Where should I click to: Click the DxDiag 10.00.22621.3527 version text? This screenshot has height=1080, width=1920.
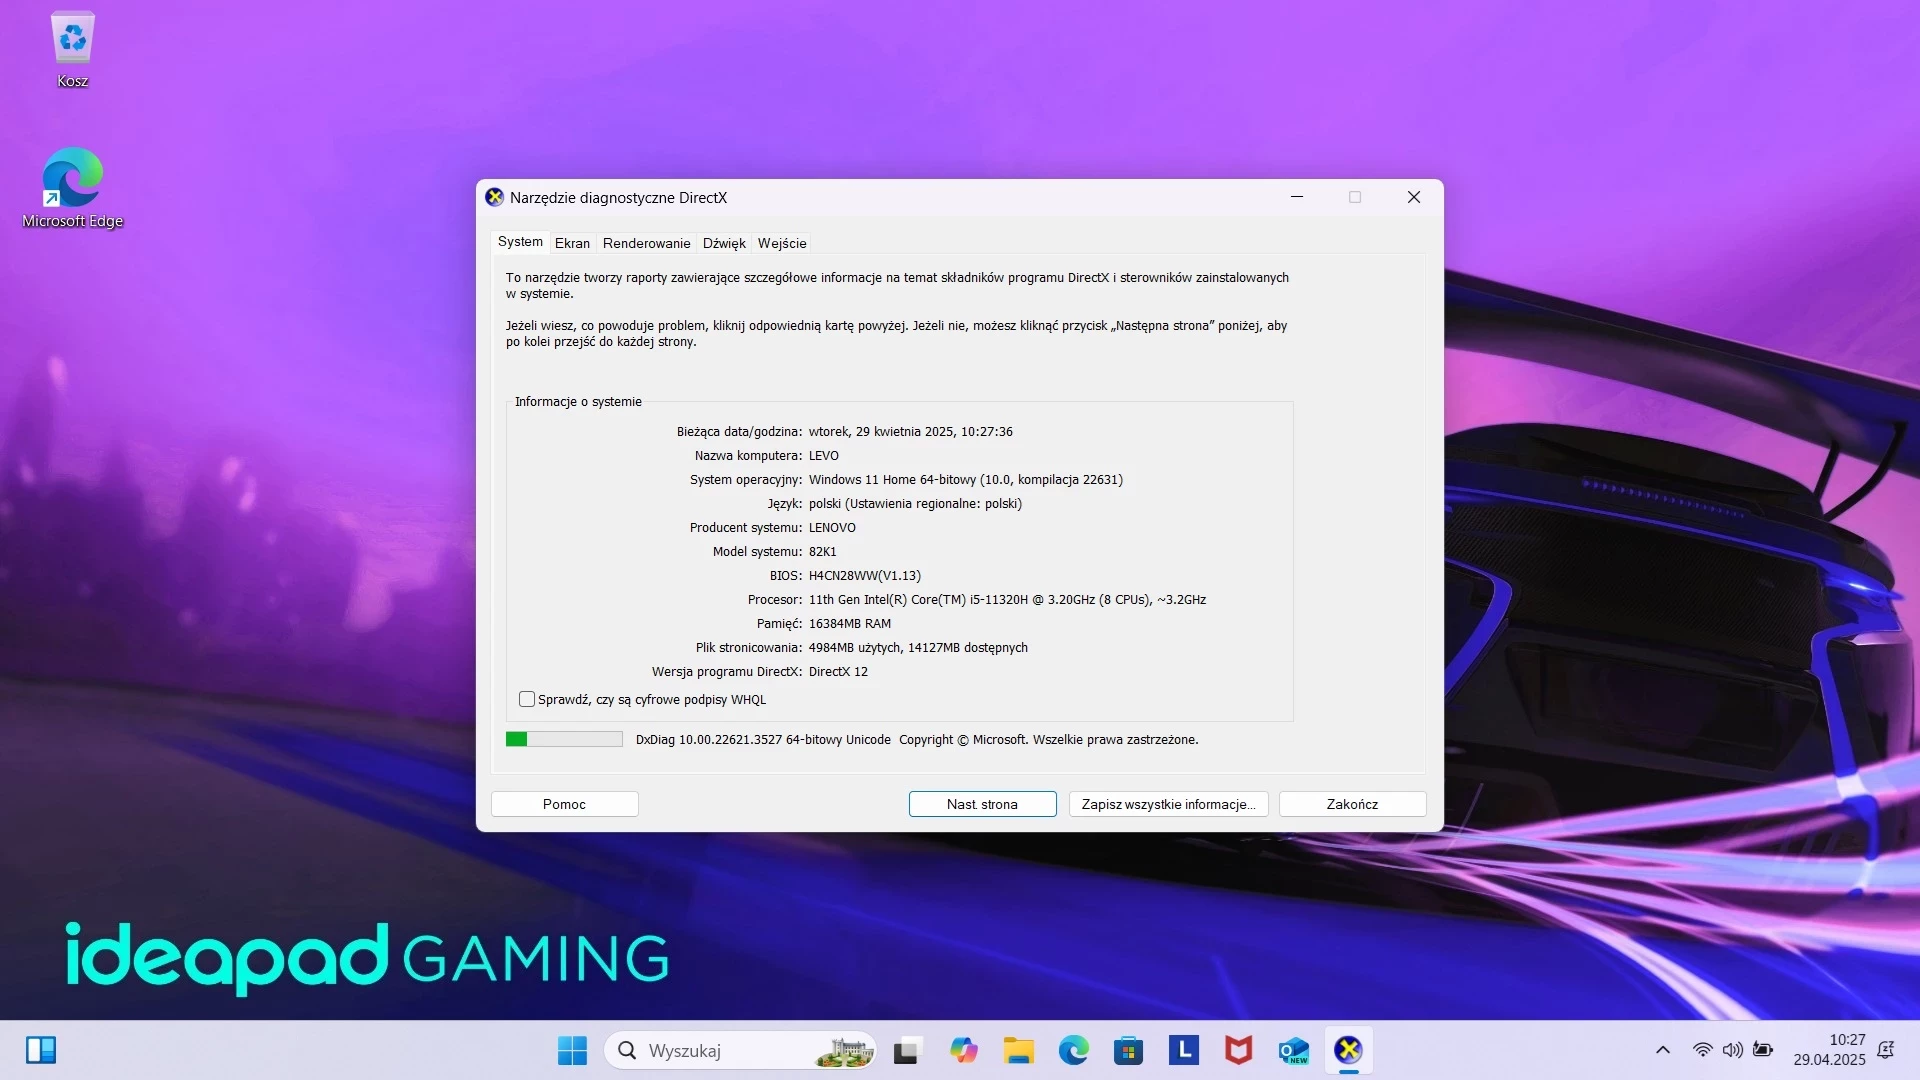pos(763,739)
